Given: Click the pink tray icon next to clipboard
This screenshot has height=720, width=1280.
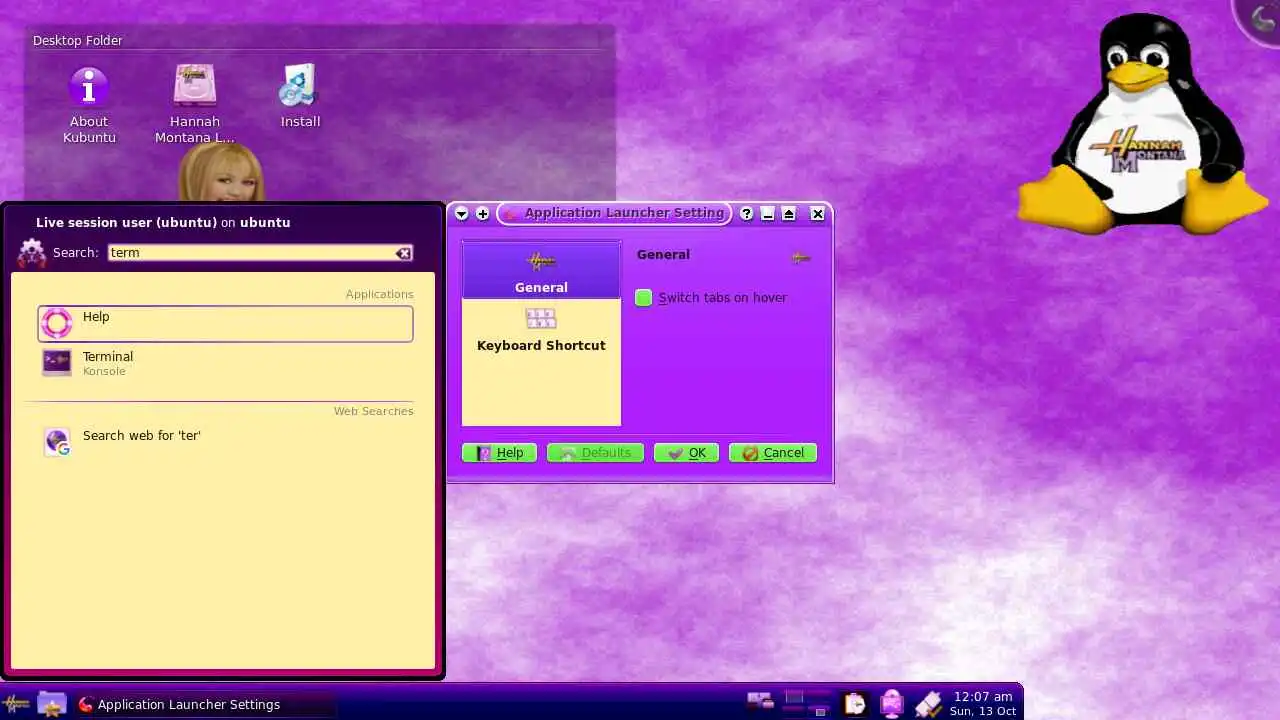Looking at the screenshot, I should pyautogui.click(x=891, y=704).
